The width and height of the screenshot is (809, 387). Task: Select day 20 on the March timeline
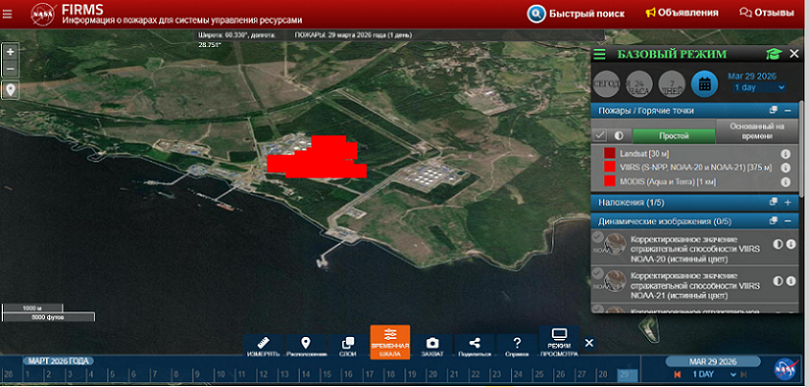[x=433, y=375]
